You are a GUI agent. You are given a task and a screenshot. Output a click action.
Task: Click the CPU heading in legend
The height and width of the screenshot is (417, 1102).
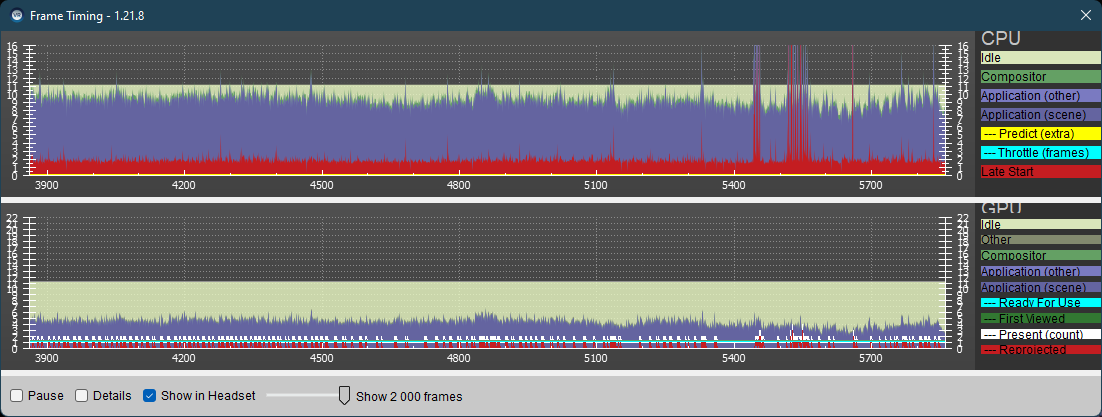pos(1000,39)
